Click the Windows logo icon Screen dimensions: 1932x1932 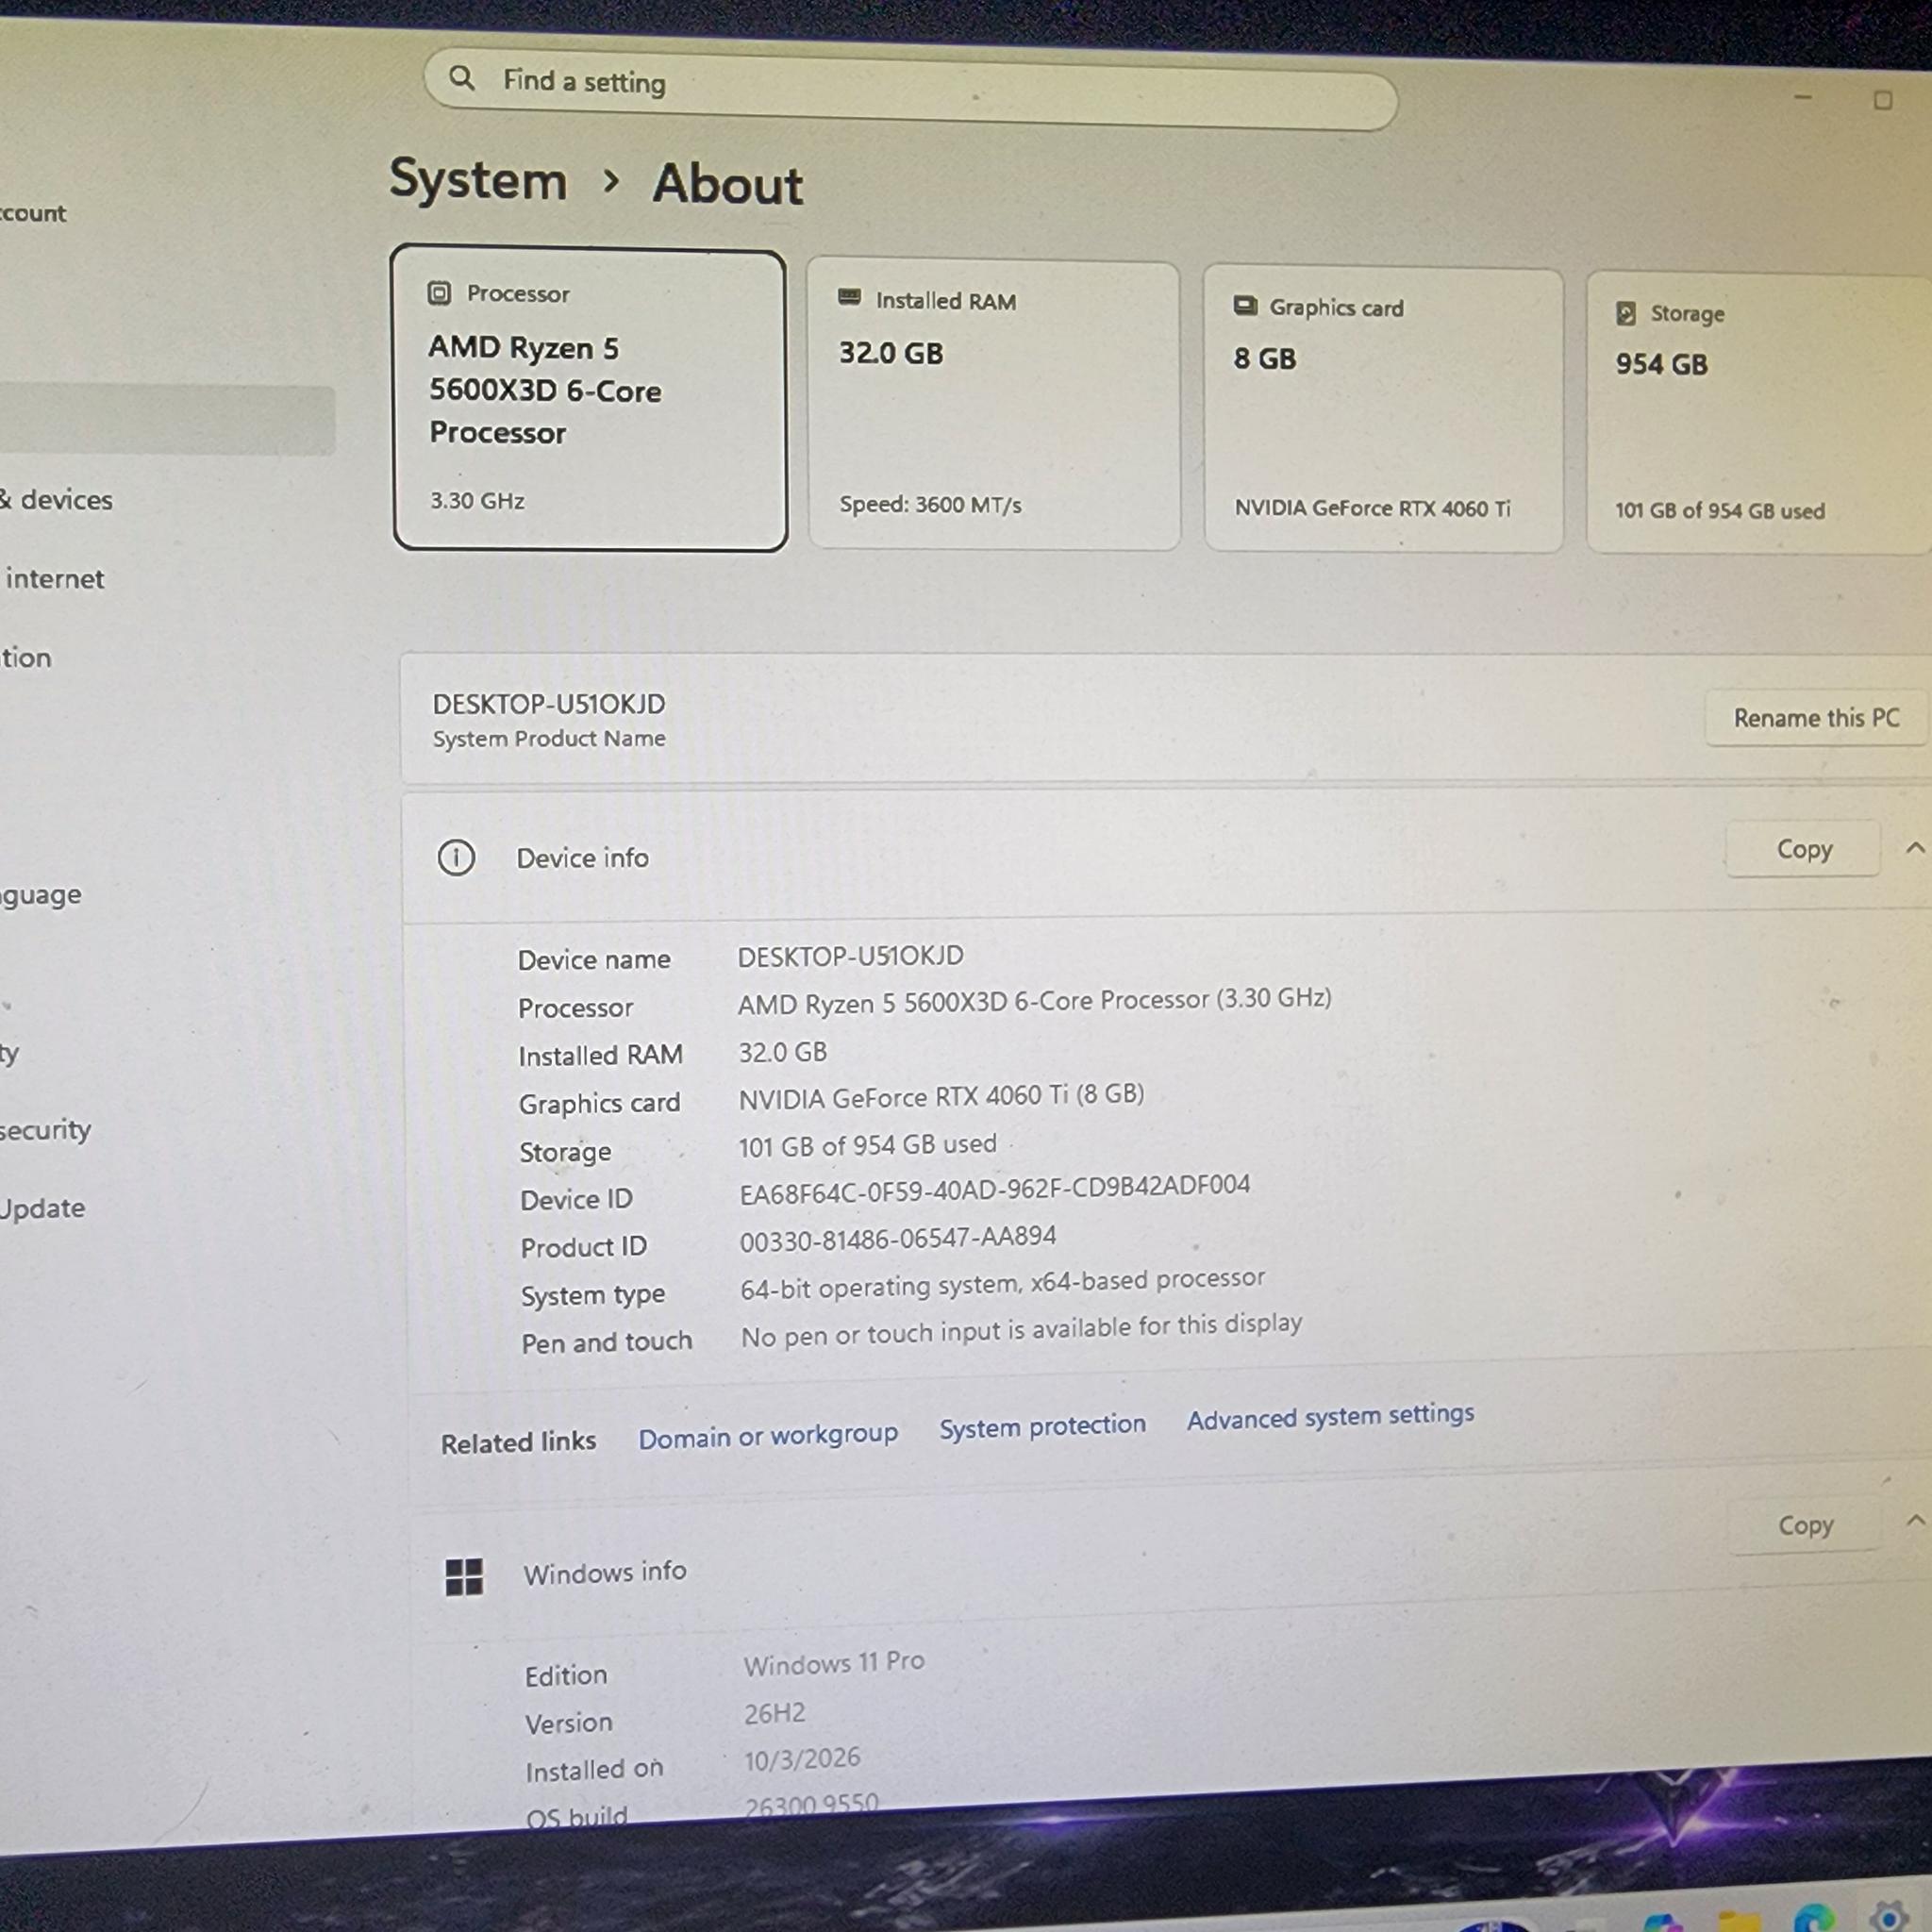(464, 1577)
